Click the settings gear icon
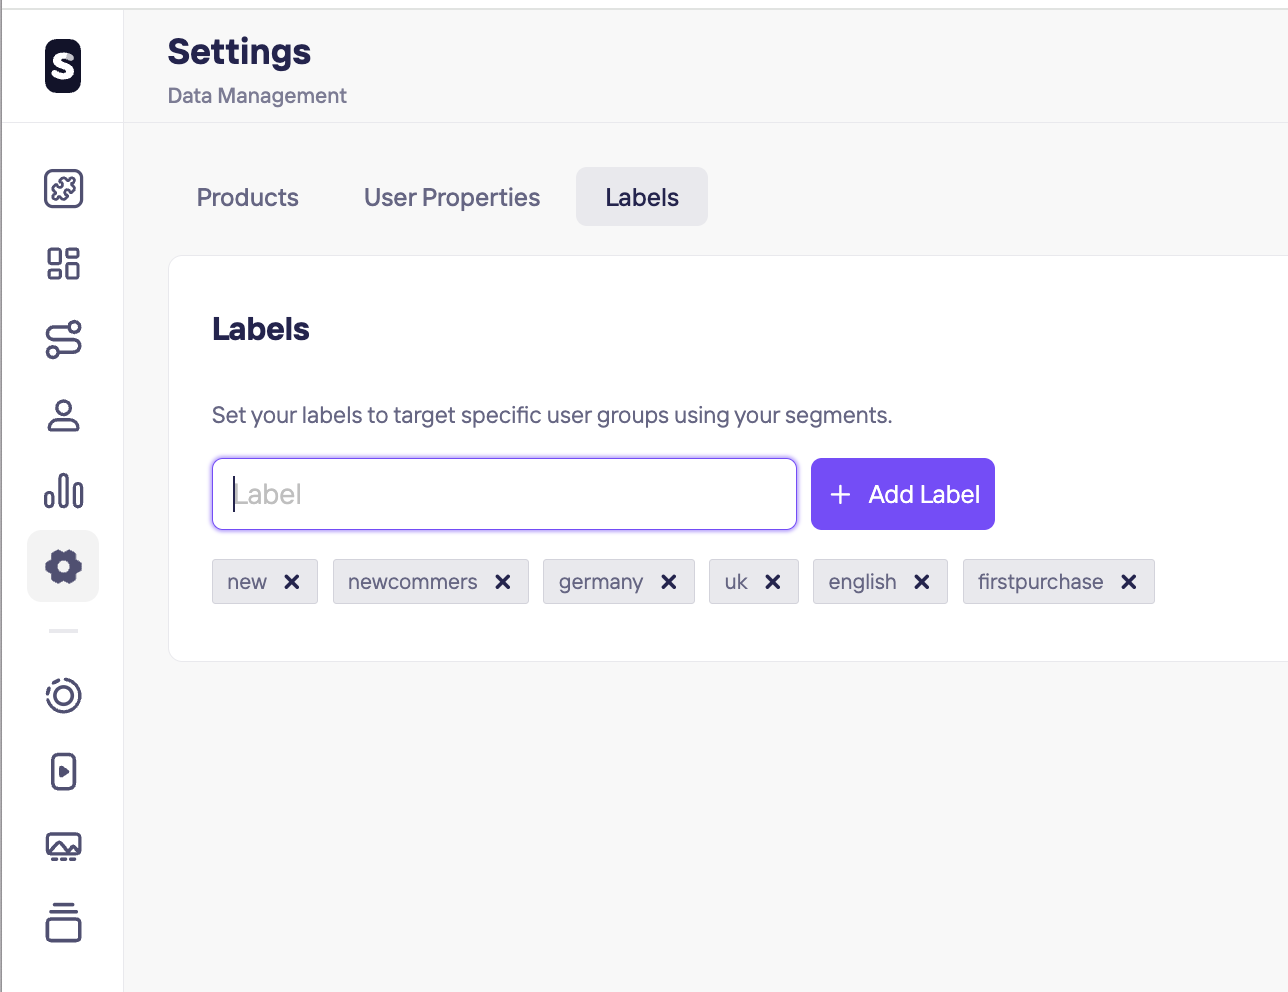Image resolution: width=1288 pixels, height=992 pixels. click(63, 566)
